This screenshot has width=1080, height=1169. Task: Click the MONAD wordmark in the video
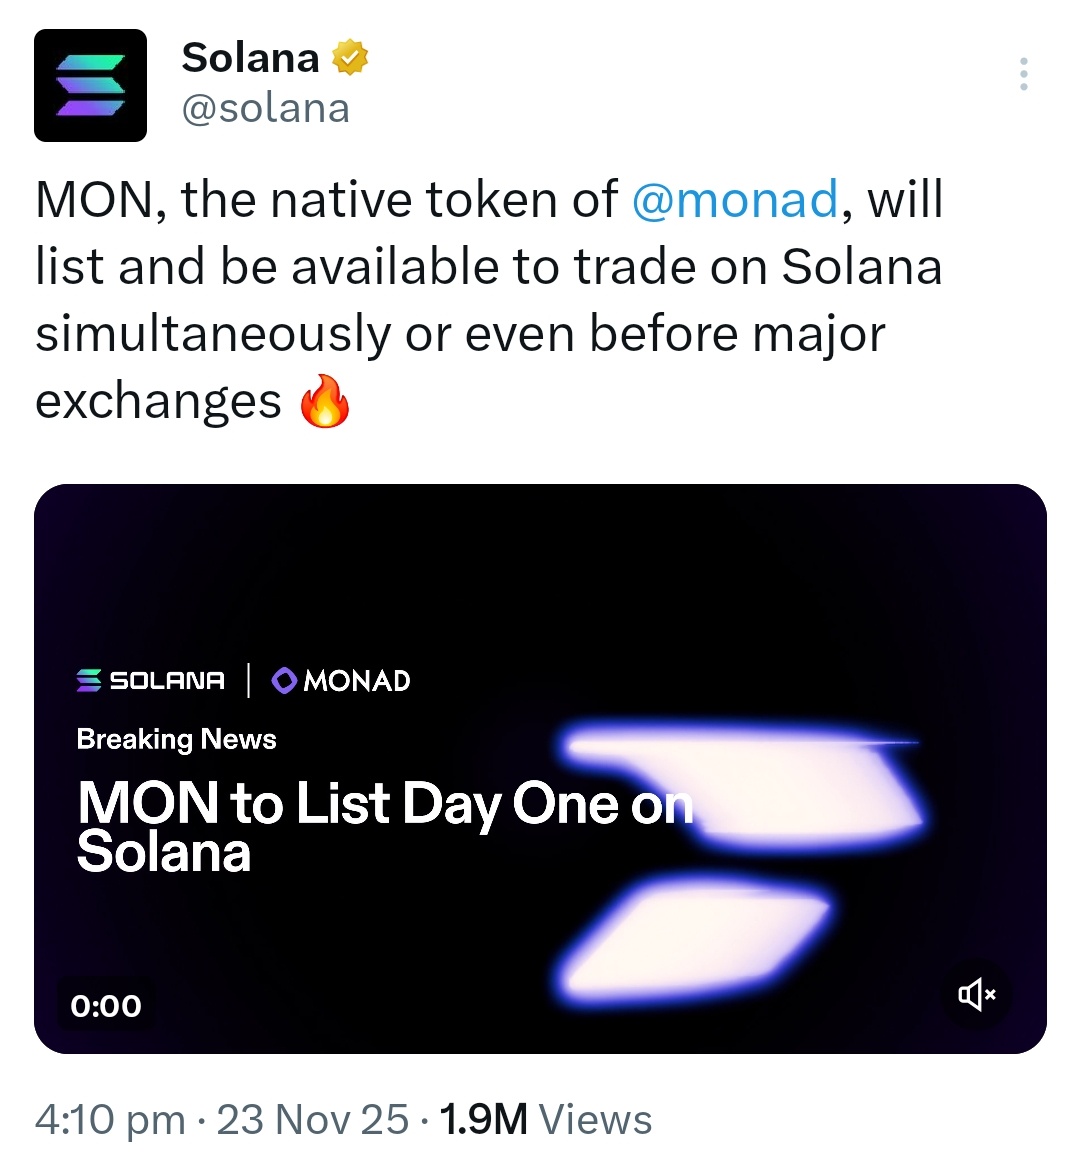[357, 681]
